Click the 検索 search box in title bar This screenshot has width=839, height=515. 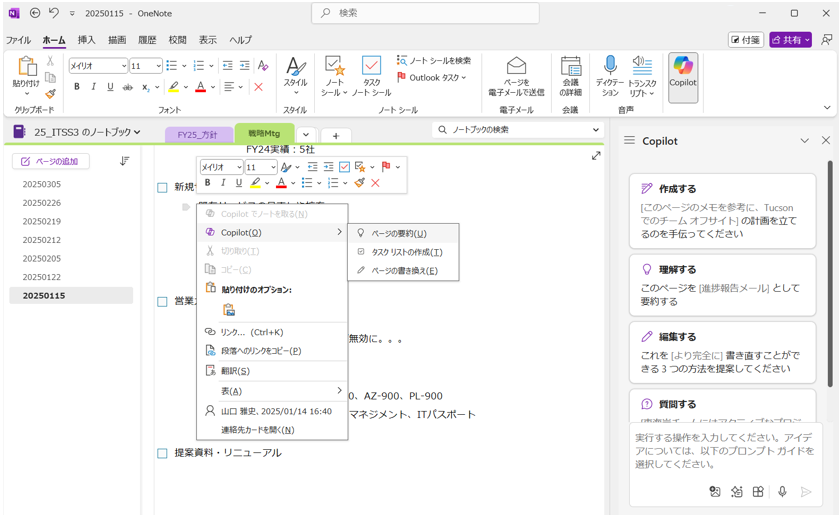[x=425, y=13]
